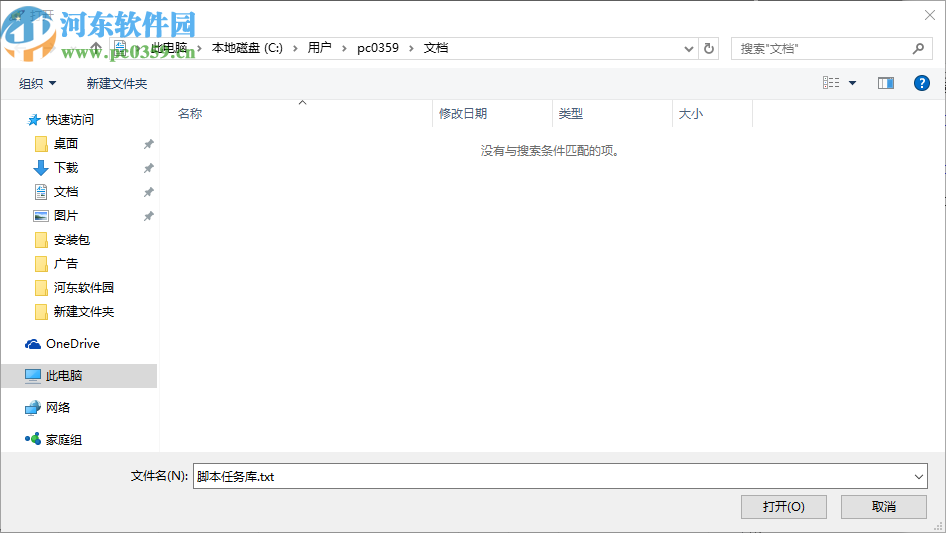Viewport: 946px width, 533px height.
Task: Click pin icon next to 下载
Action: [x=148, y=168]
